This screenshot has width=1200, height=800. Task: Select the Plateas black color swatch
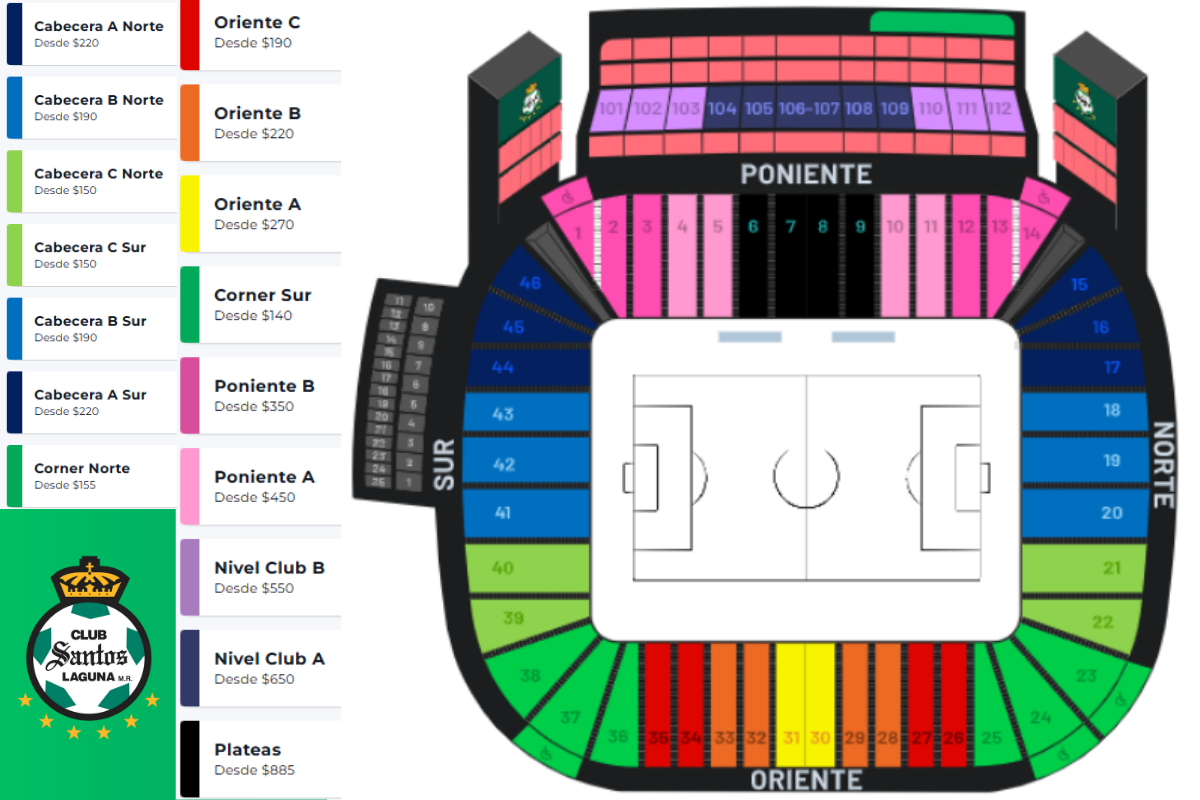click(190, 759)
